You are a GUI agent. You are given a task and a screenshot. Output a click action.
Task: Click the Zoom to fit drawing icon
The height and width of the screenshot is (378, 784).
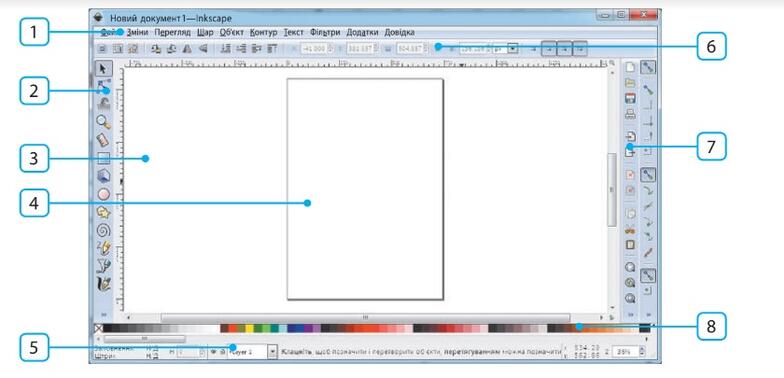630,283
